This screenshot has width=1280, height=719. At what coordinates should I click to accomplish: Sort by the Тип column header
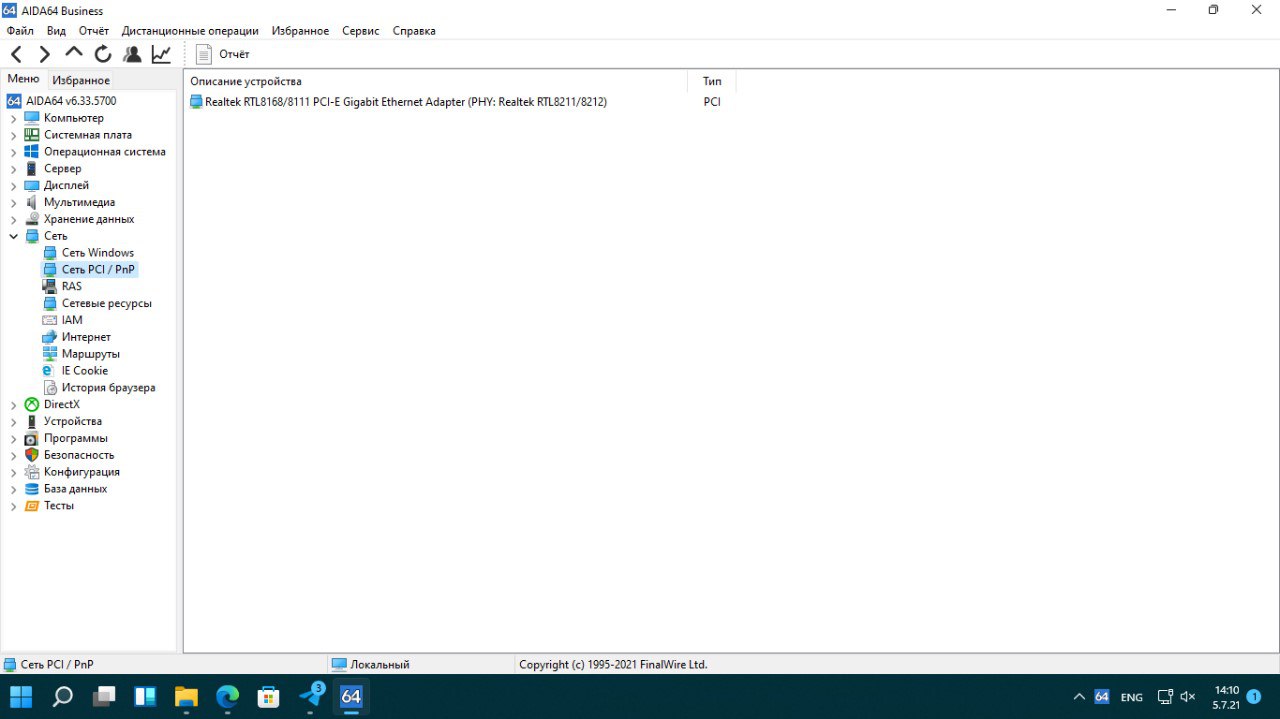[712, 81]
